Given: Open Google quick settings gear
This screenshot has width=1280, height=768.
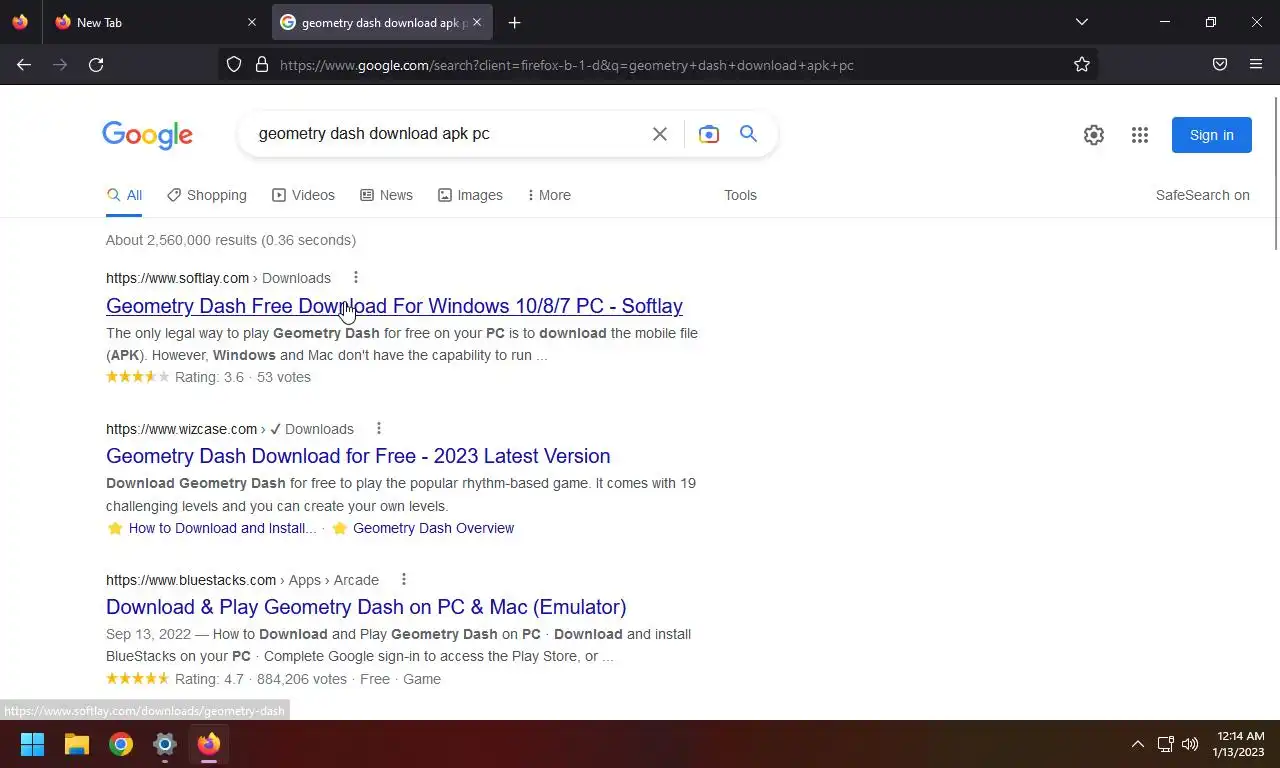Looking at the screenshot, I should point(1094,135).
